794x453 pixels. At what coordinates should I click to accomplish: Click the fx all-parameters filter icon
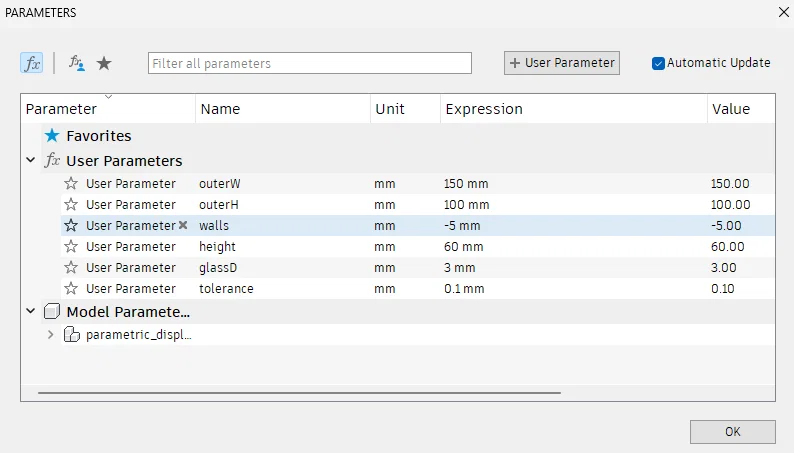coord(32,63)
